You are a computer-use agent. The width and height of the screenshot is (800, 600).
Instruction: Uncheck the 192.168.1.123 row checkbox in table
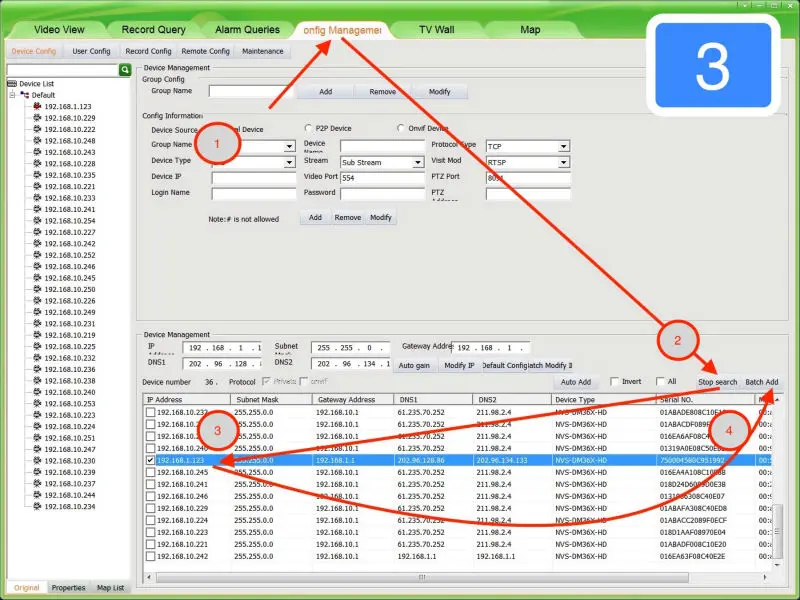pyautogui.click(x=151, y=460)
